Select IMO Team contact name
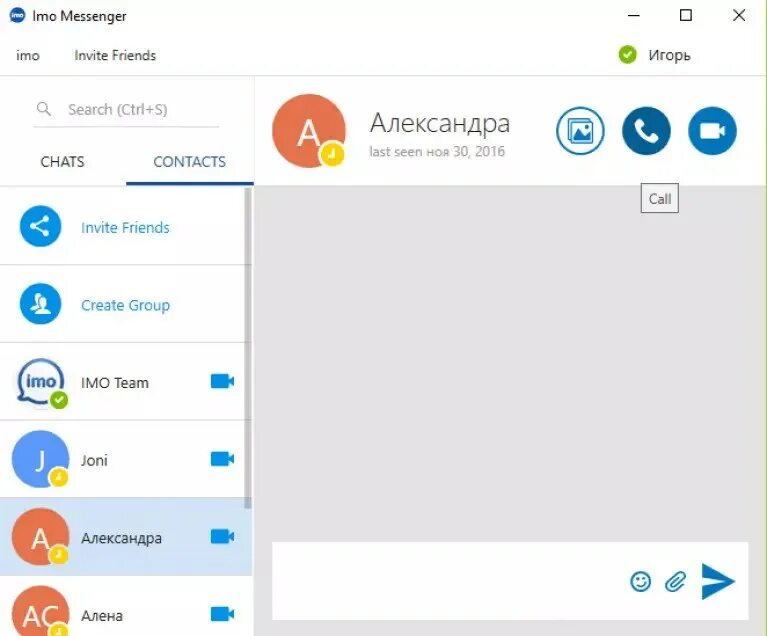This screenshot has height=636, width=767. pyautogui.click(x=115, y=383)
